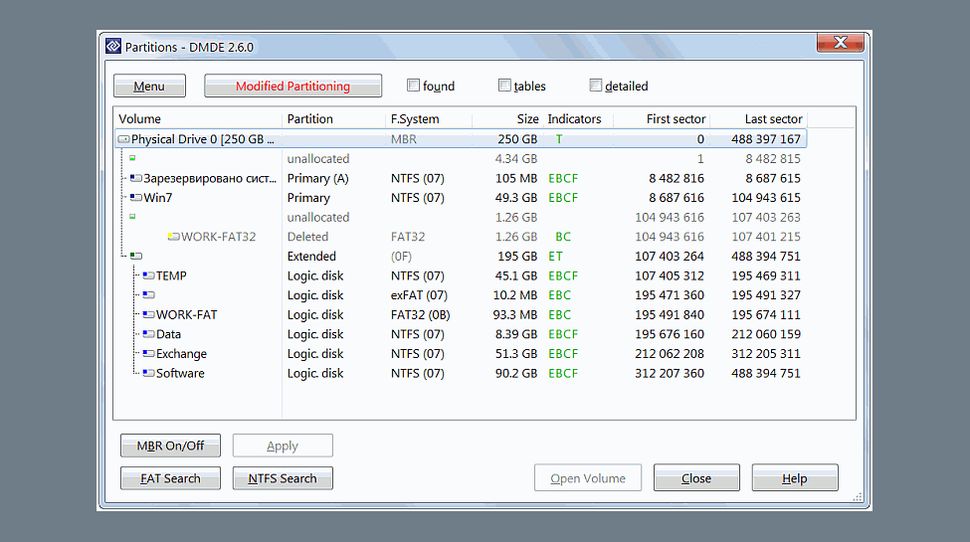Enable the found checkbox

pos(413,85)
